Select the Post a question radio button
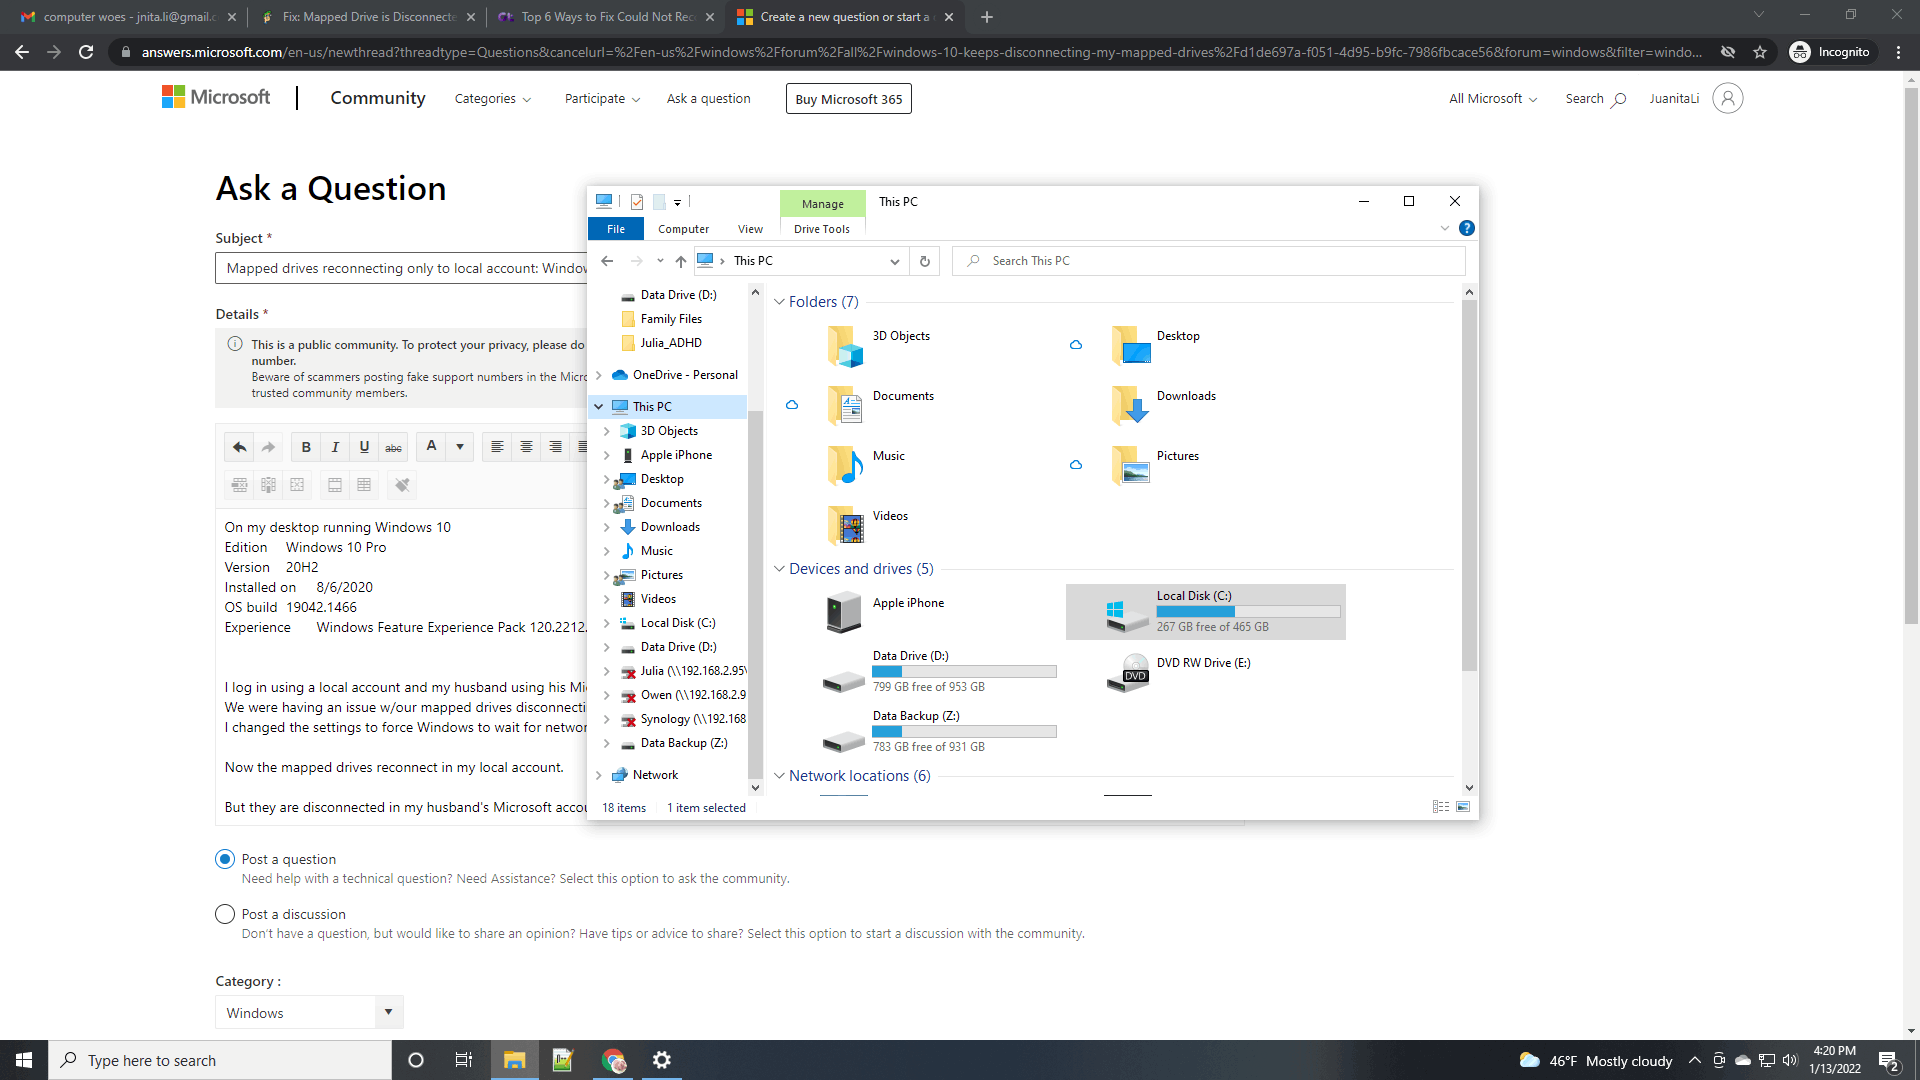 click(x=225, y=859)
